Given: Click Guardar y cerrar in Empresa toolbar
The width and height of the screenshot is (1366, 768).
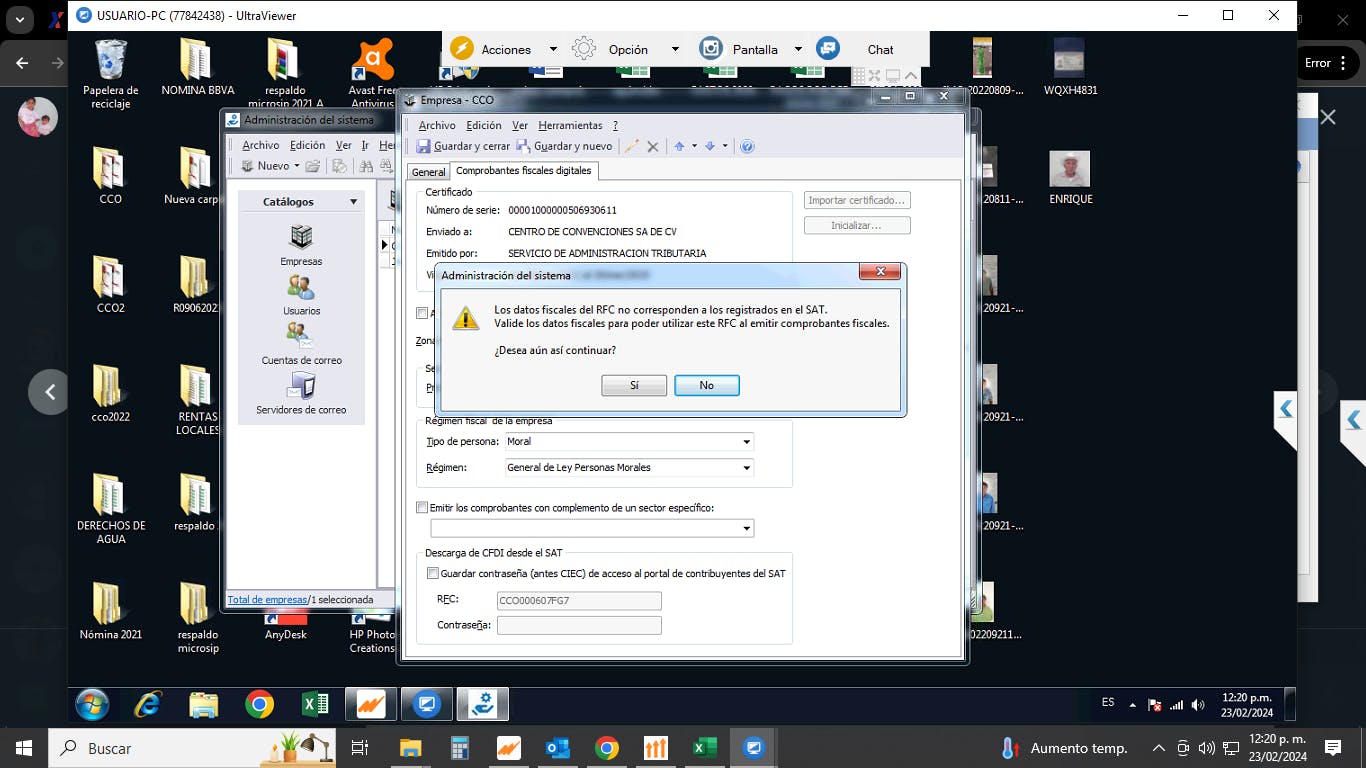Looking at the screenshot, I should [x=464, y=146].
